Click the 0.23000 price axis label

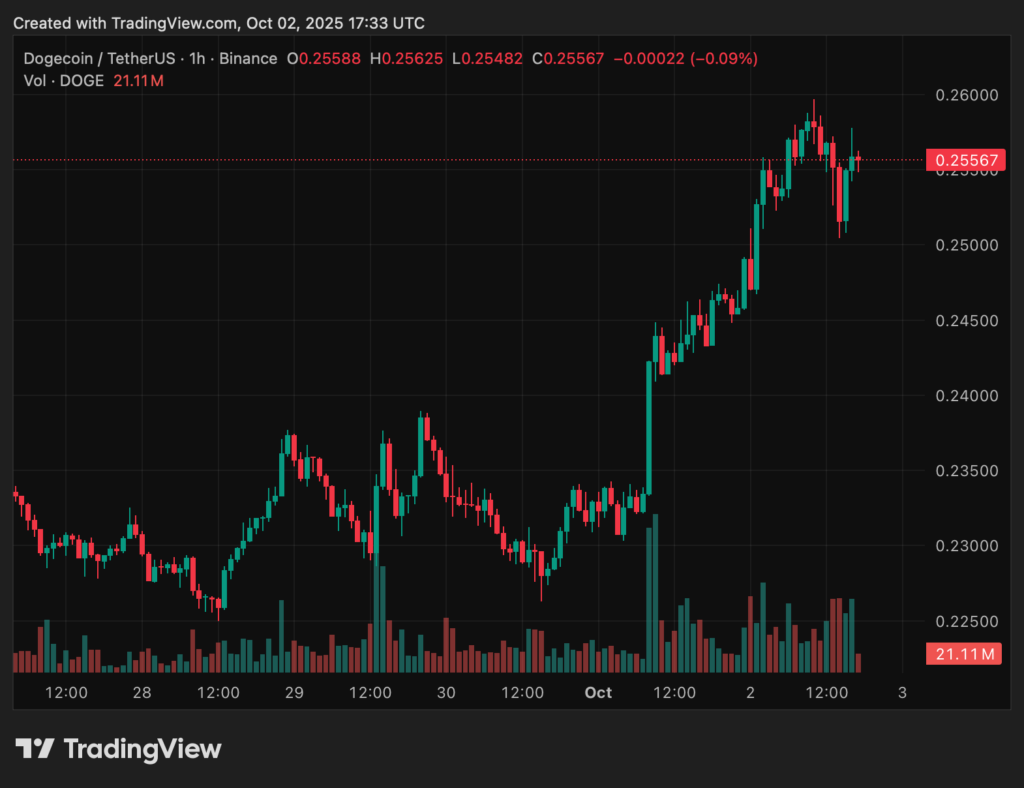[965, 546]
